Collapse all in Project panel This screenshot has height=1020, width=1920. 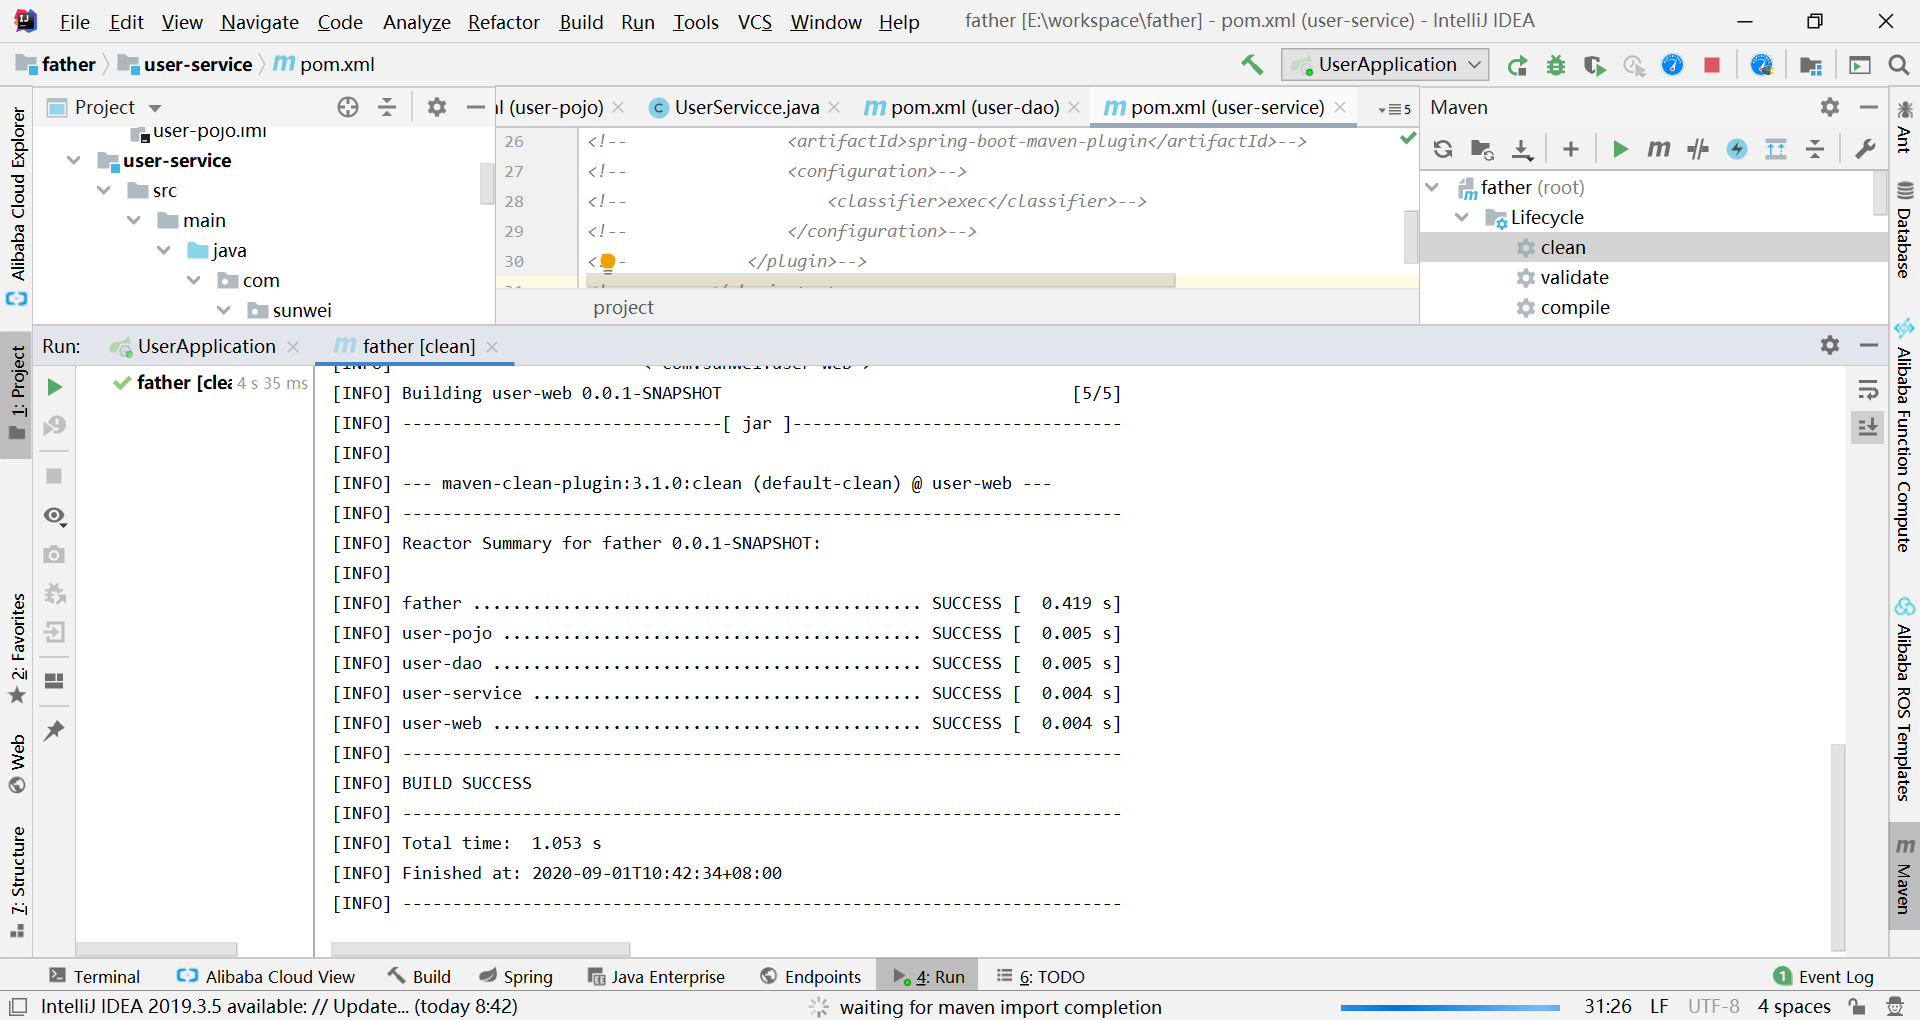click(x=387, y=107)
